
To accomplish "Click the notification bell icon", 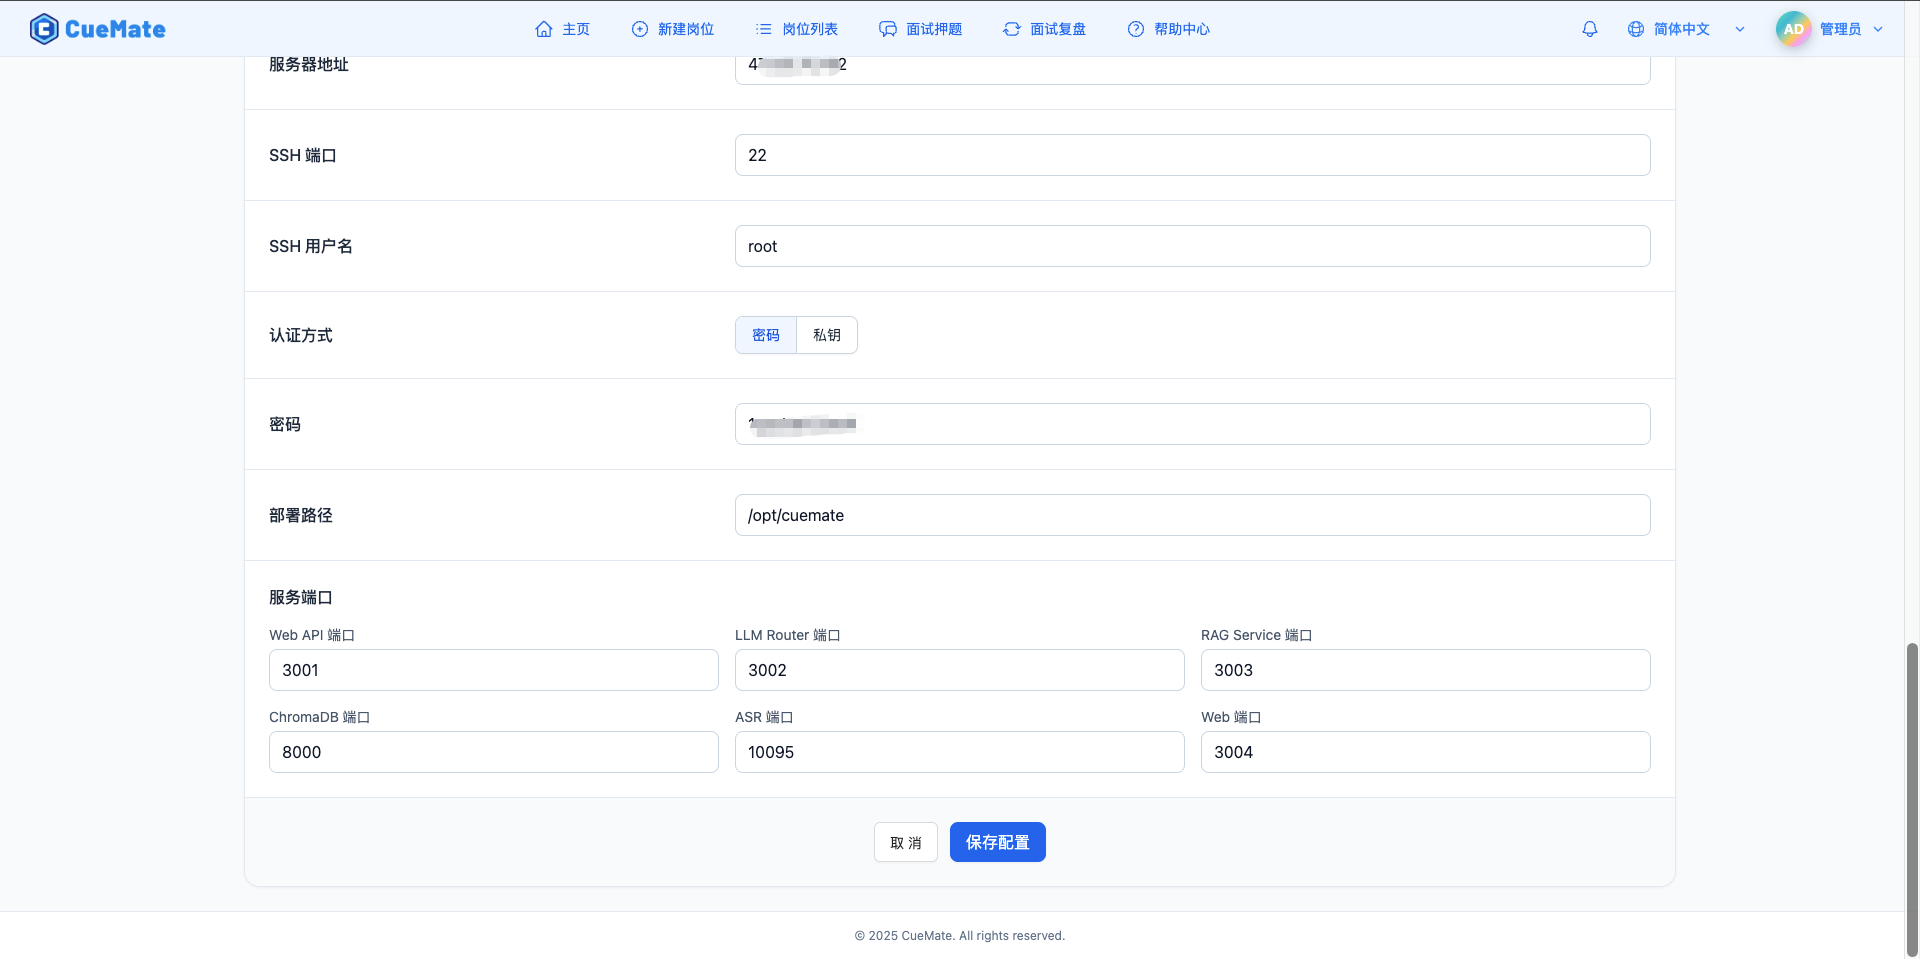I will (x=1590, y=29).
